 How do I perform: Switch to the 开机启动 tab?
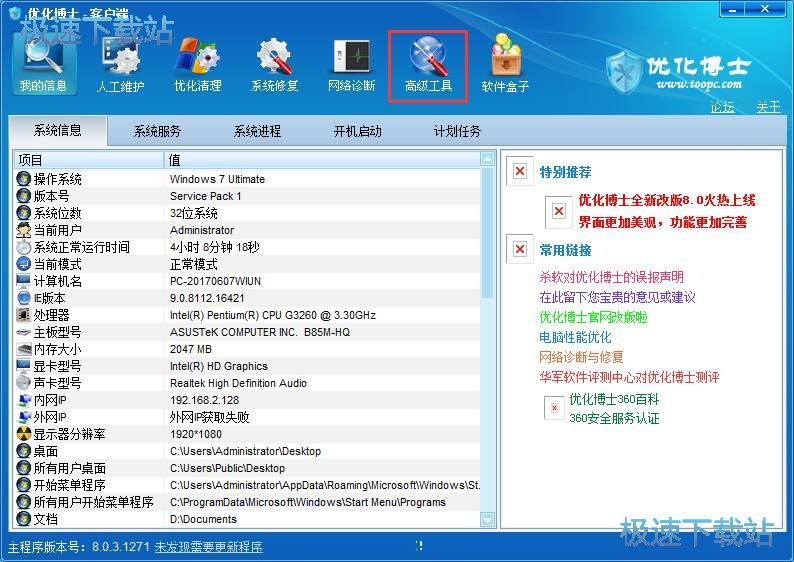(358, 132)
